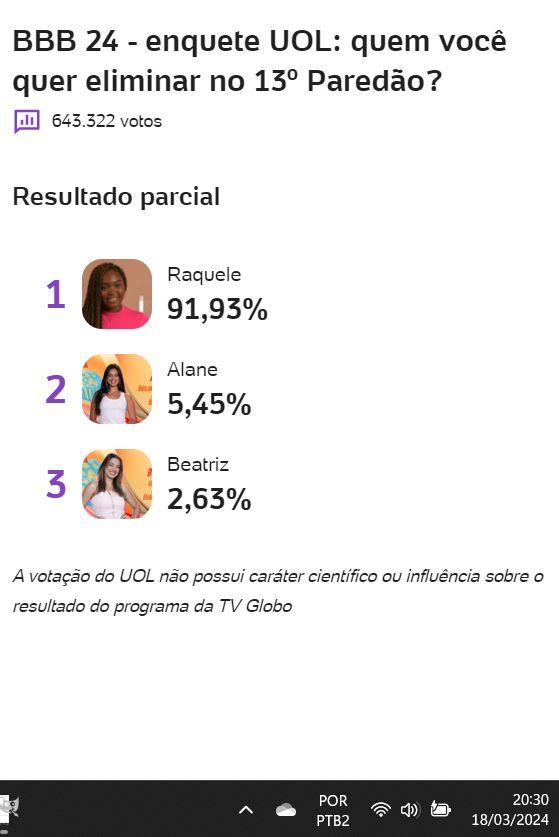The width and height of the screenshot is (559, 837).
Task: Click the OneDrive cloud tray icon
Action: [286, 810]
